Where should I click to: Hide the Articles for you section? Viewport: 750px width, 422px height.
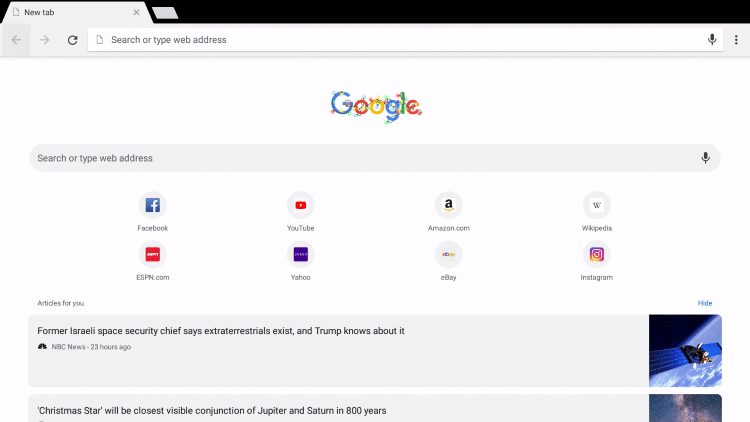705,303
